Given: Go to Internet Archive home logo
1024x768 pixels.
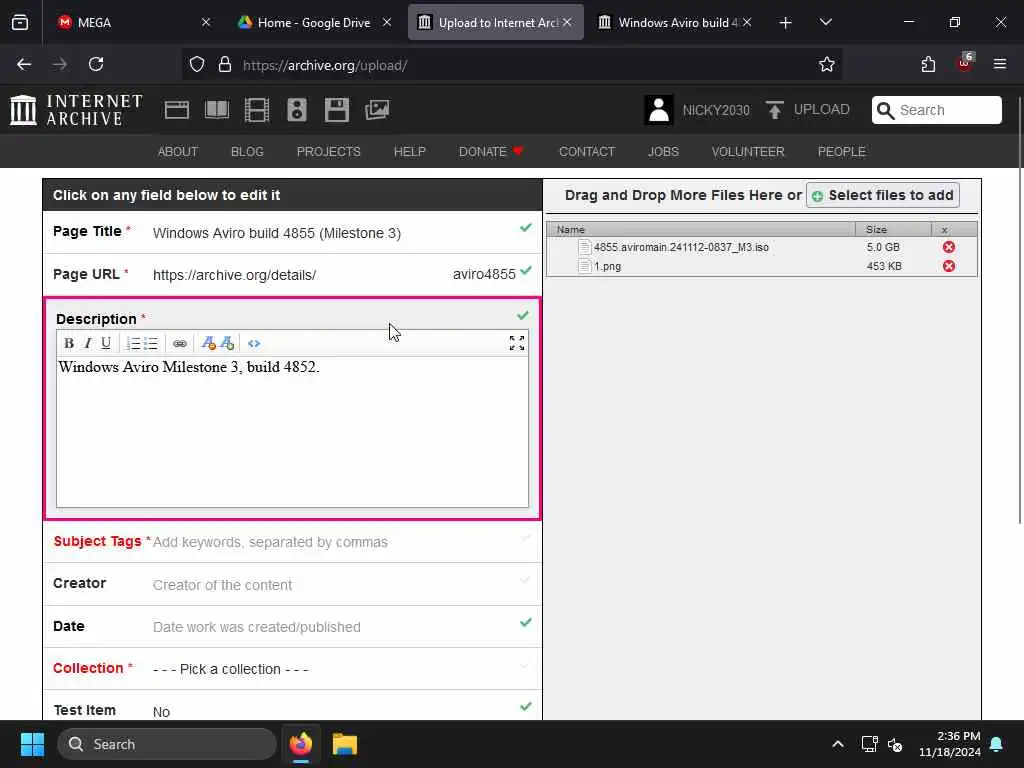Looking at the screenshot, I should pos(76,110).
